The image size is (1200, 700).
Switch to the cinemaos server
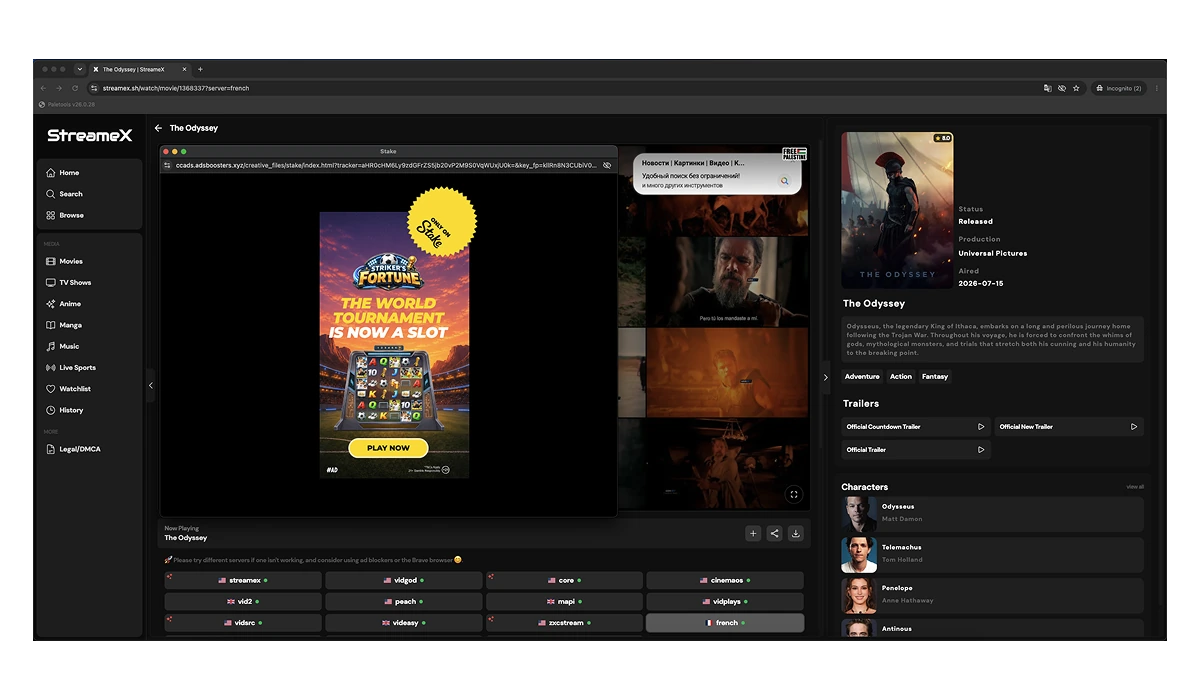725,580
